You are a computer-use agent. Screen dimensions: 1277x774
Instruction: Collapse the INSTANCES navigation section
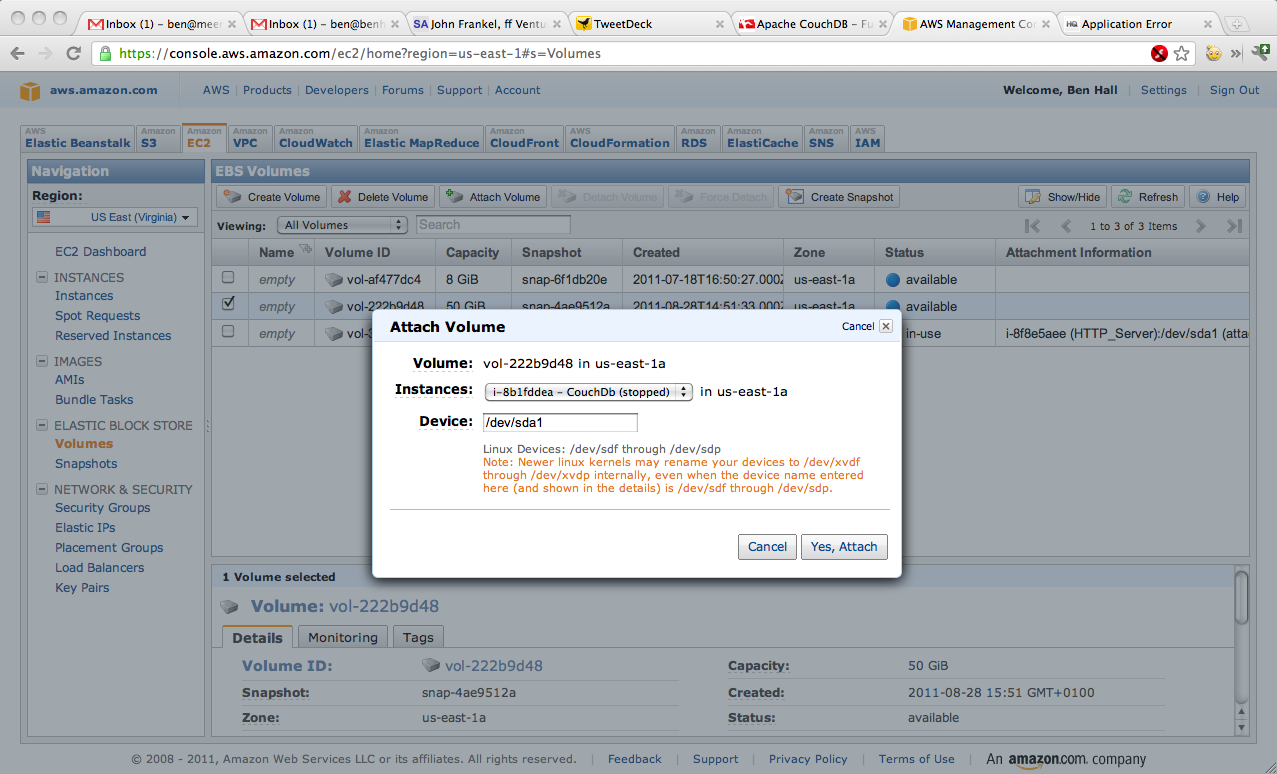pyautogui.click(x=43, y=278)
